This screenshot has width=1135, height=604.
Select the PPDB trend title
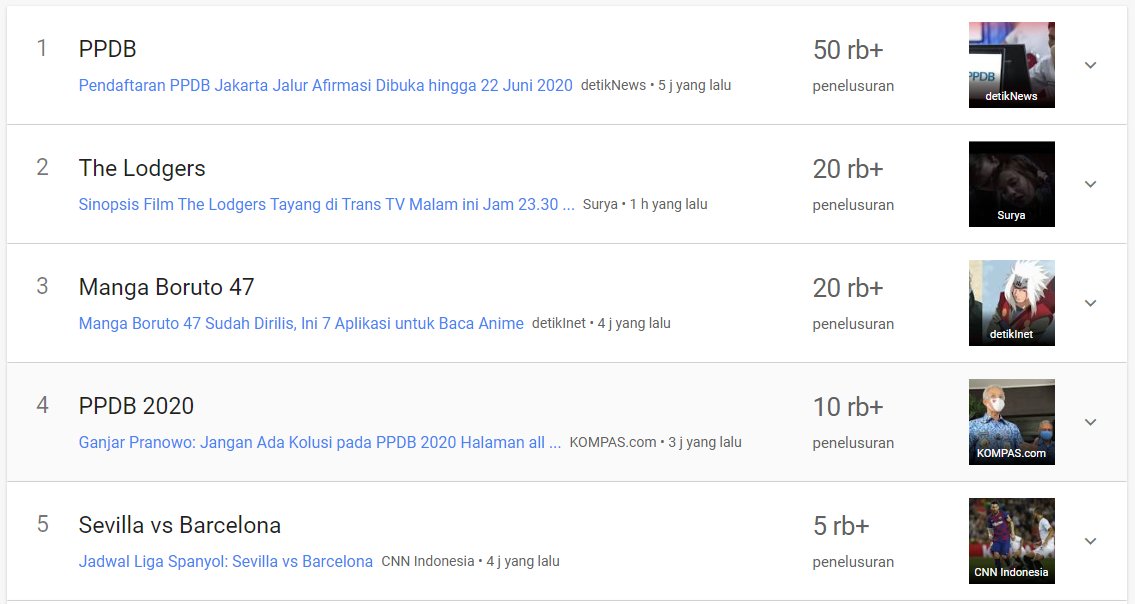[107, 49]
